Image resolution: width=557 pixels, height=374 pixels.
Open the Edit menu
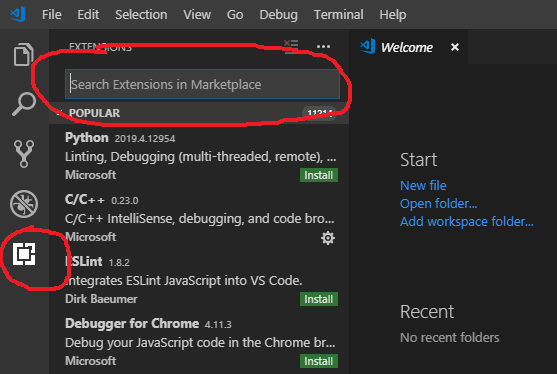coord(88,15)
